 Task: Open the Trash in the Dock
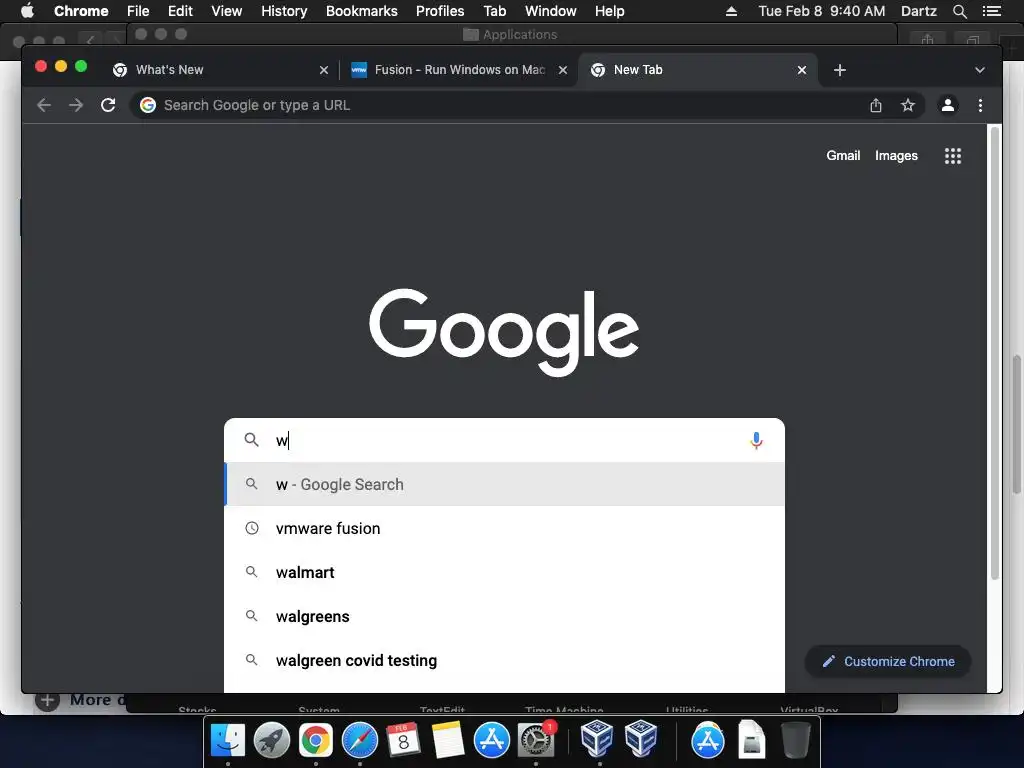(x=796, y=741)
